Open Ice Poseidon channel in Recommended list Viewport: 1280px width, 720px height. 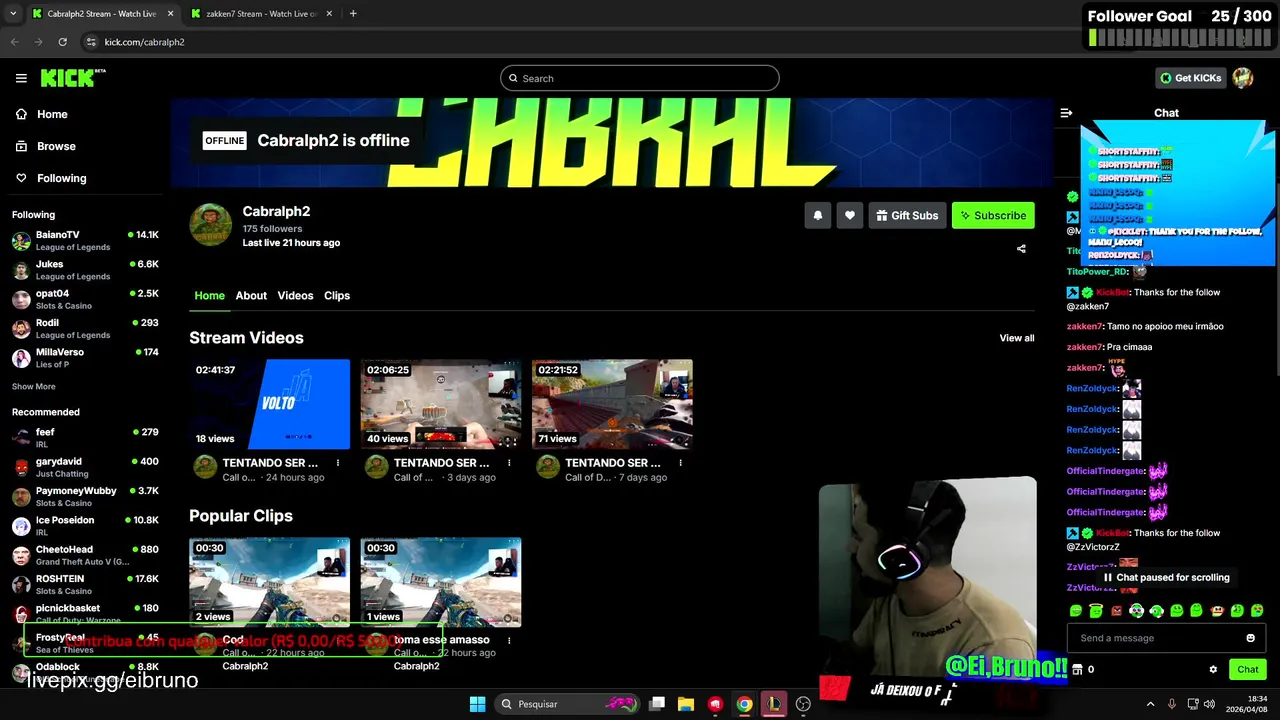point(85,526)
